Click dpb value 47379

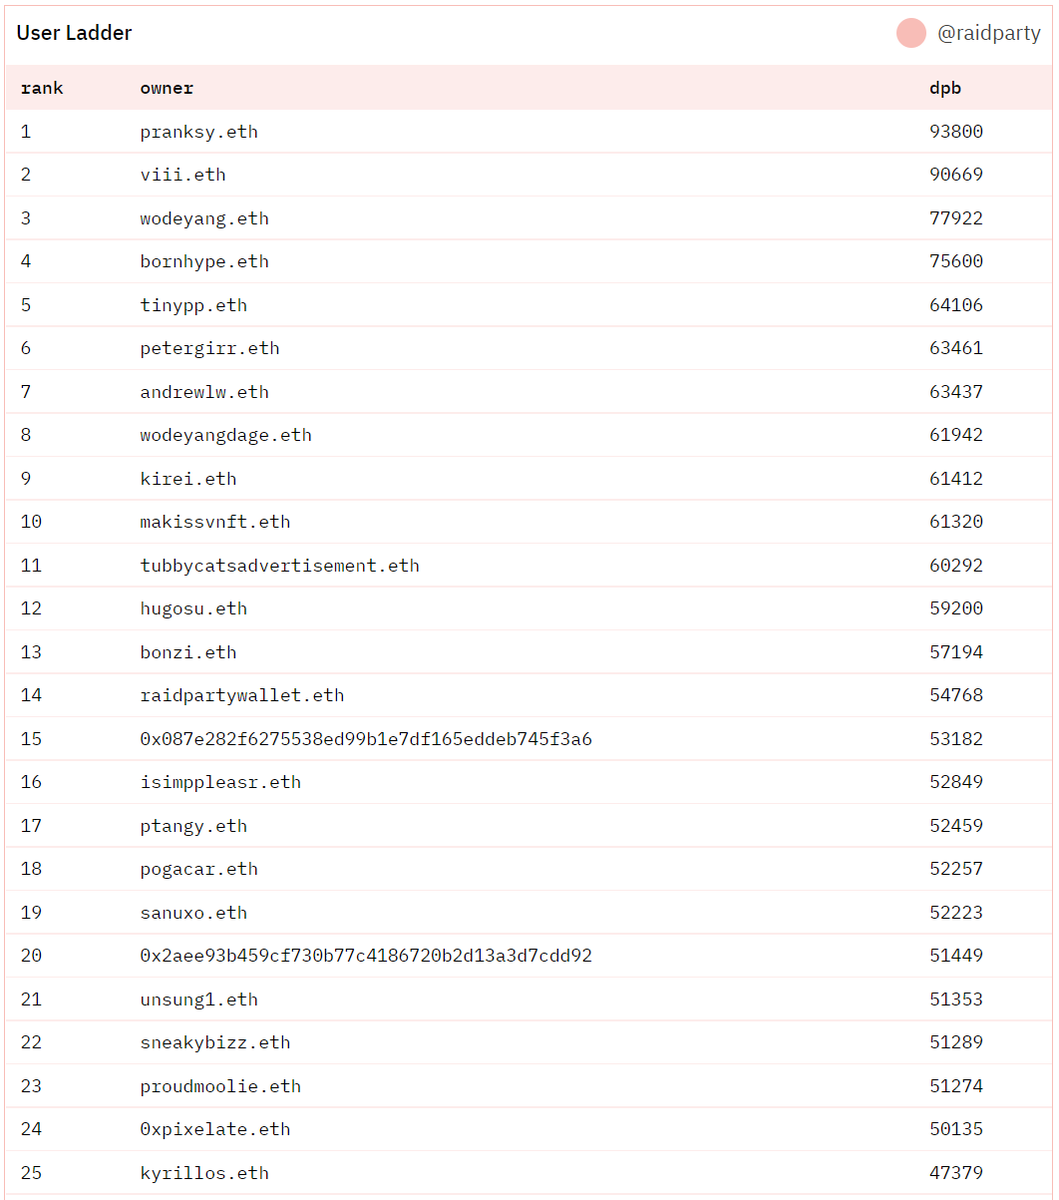(x=956, y=1173)
